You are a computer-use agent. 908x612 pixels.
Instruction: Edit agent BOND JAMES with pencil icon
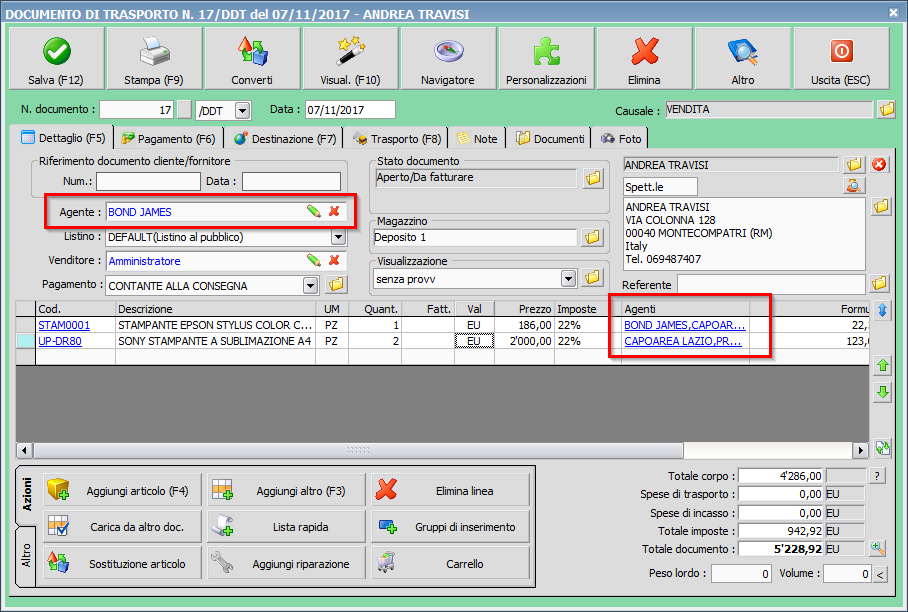click(x=314, y=211)
